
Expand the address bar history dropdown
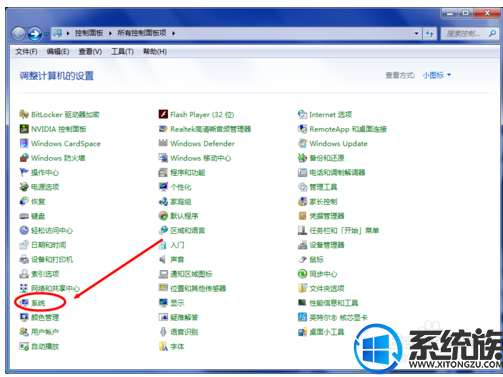(416, 33)
